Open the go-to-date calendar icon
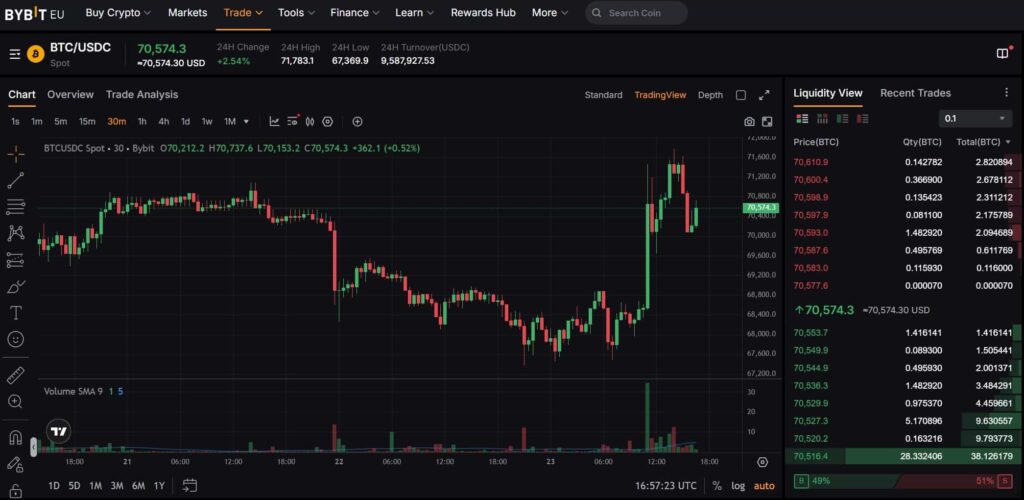 click(190, 486)
